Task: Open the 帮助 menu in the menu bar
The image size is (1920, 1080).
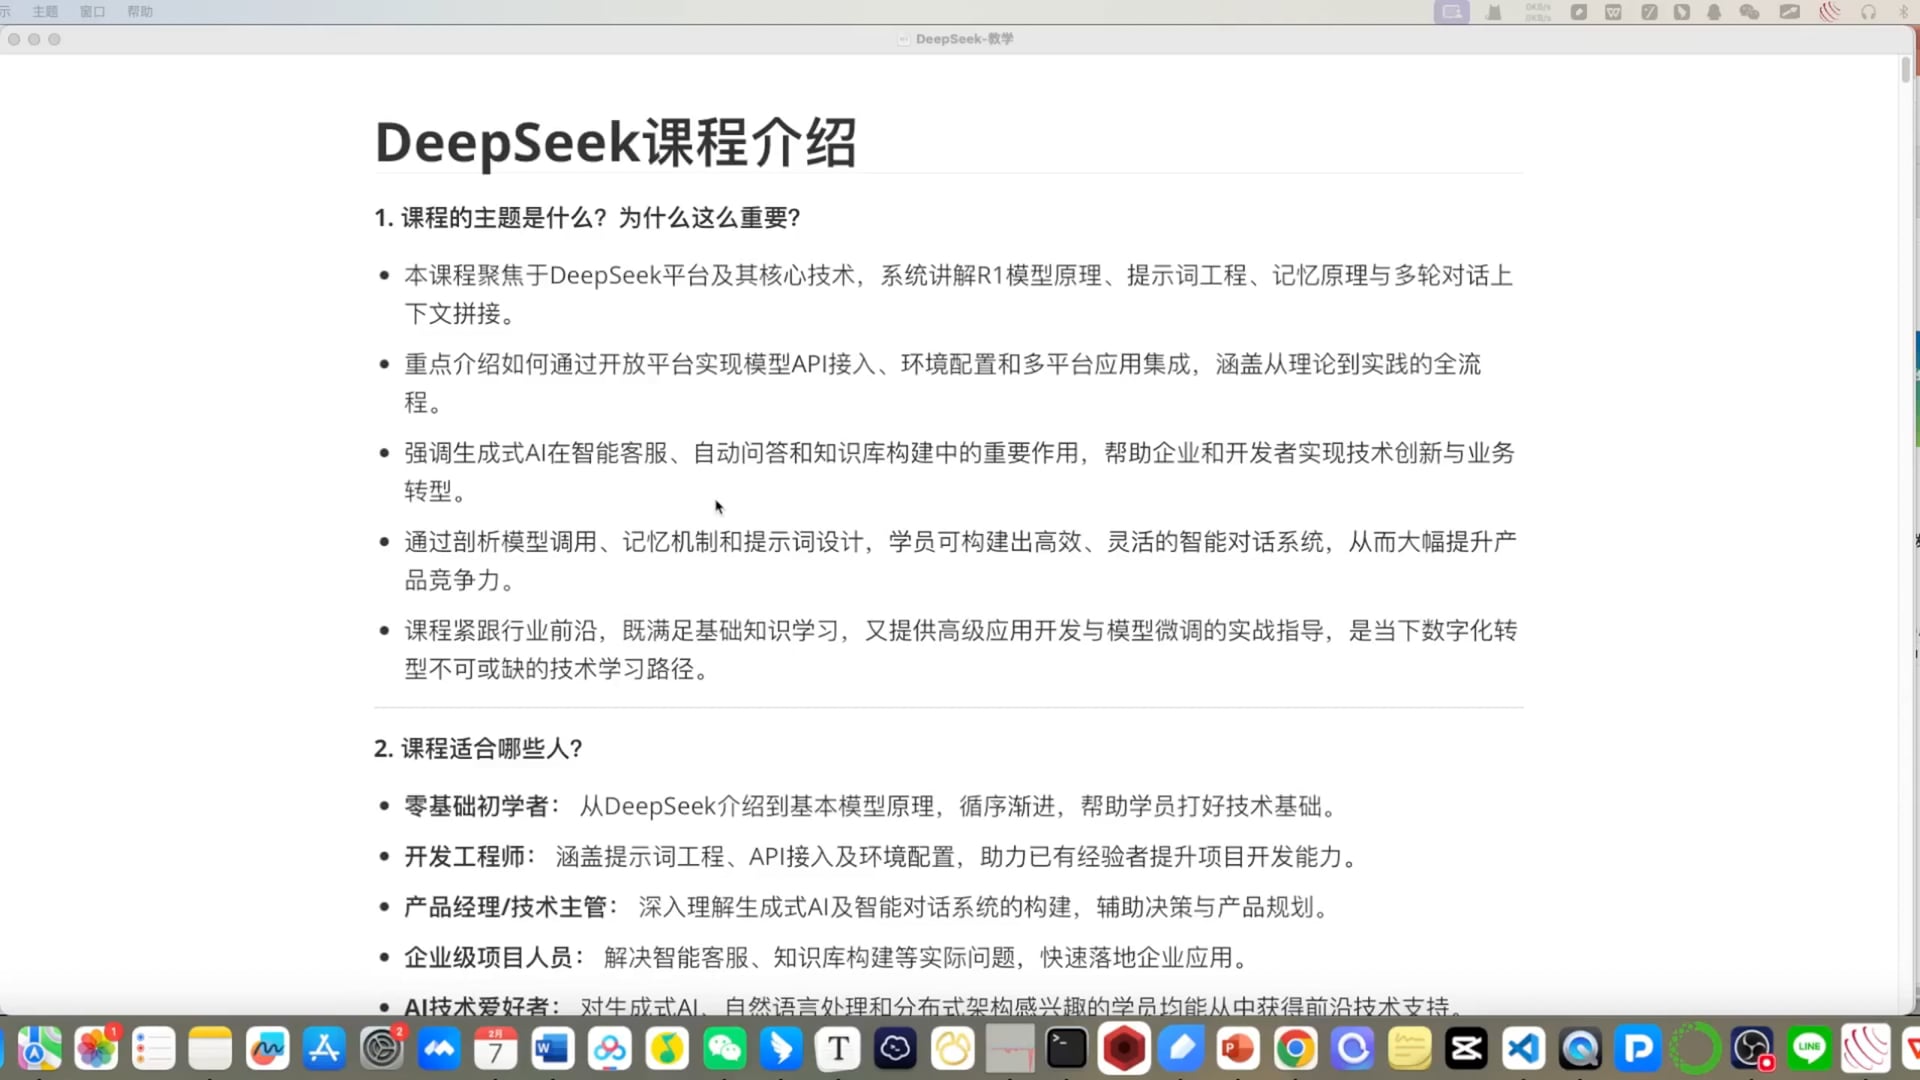Action: click(x=139, y=11)
